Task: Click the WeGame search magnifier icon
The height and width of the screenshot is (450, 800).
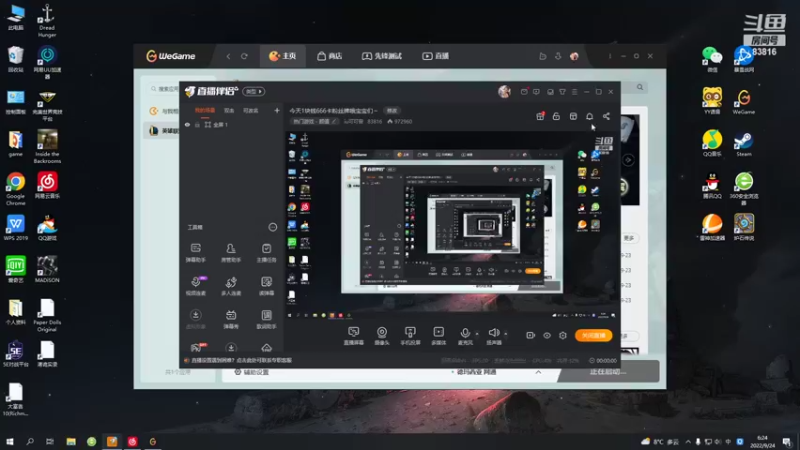Action: [x=640, y=87]
